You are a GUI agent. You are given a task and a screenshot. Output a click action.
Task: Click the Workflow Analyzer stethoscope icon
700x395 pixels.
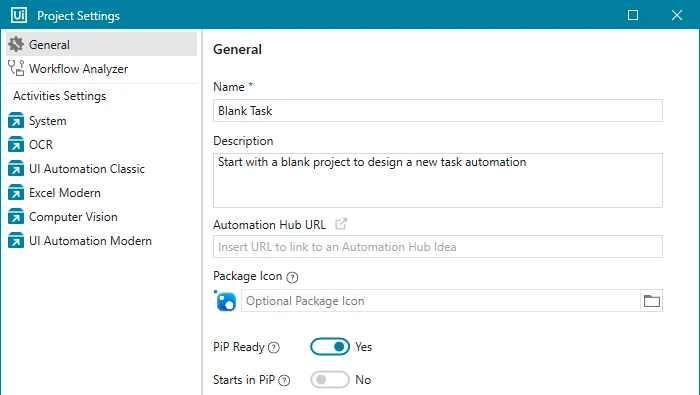click(16, 68)
